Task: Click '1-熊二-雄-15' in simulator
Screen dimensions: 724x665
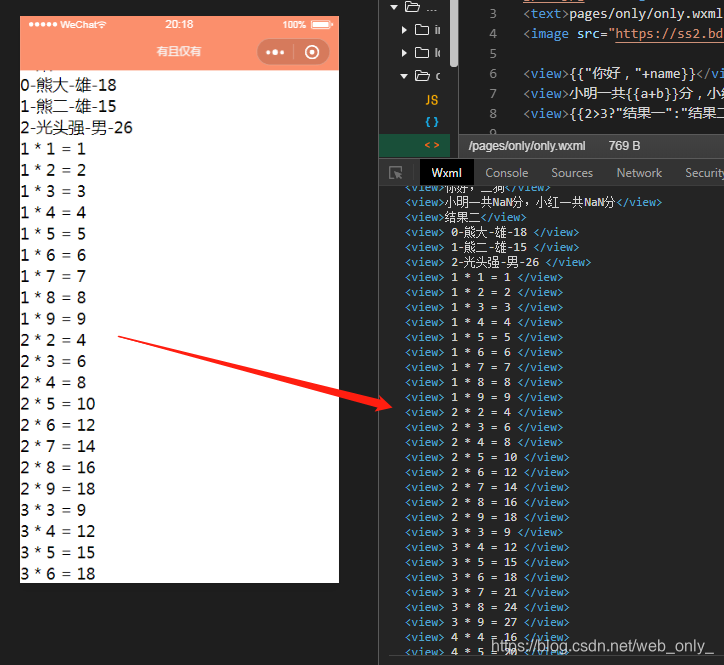Action: pos(68,106)
